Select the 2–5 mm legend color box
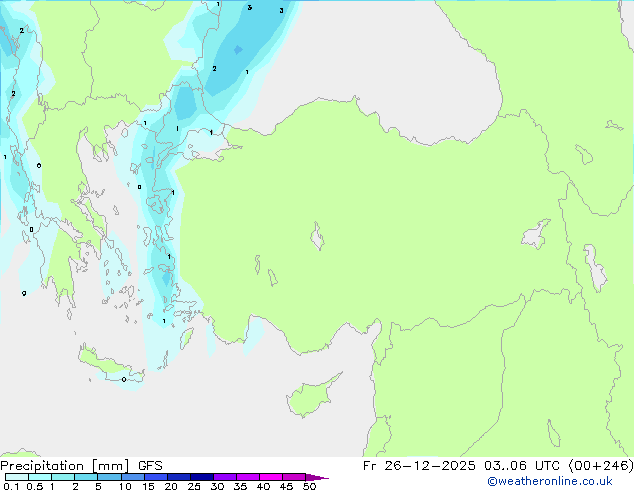The height and width of the screenshot is (490, 634). [86, 477]
